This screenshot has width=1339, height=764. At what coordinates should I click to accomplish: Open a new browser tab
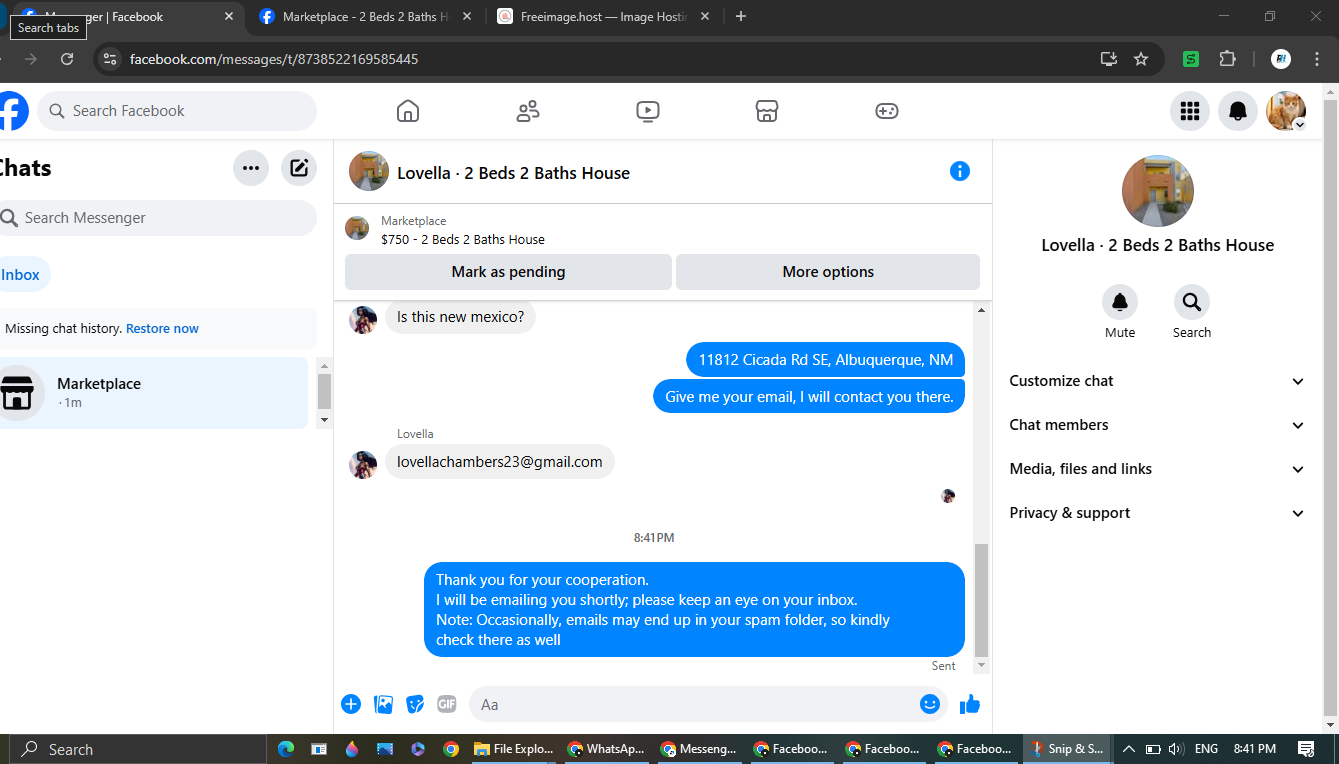[x=741, y=17]
